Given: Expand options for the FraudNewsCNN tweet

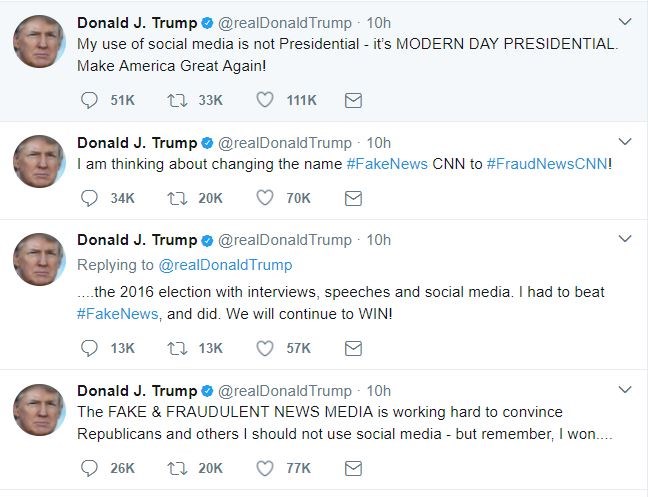Looking at the screenshot, I should [625, 141].
